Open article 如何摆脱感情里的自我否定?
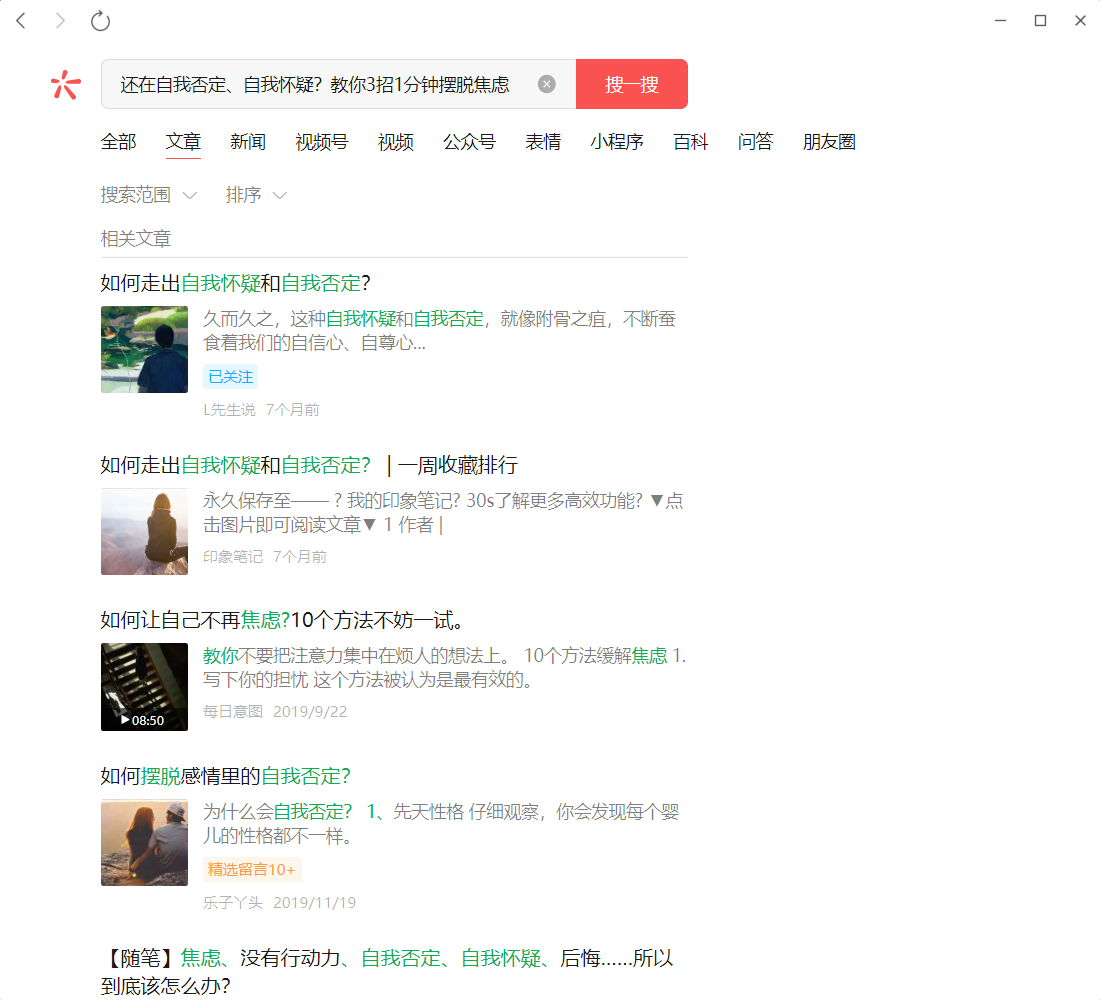Viewport: 1100px width, 1000px height. point(225,776)
